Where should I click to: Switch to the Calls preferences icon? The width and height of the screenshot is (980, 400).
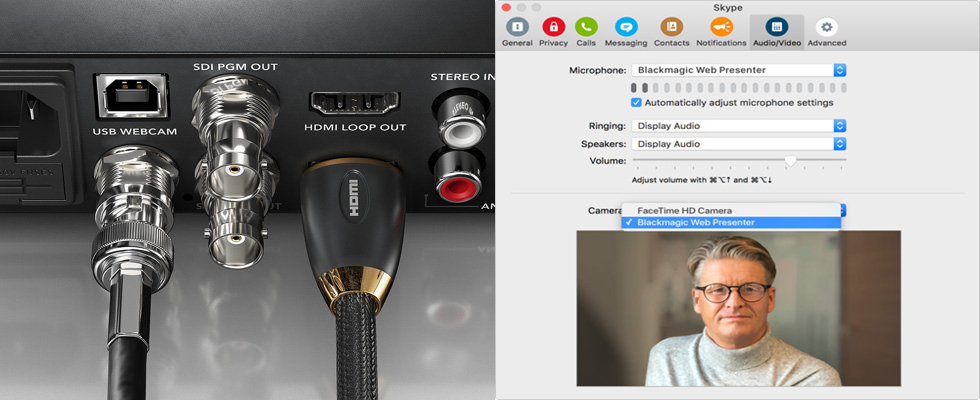[x=586, y=30]
